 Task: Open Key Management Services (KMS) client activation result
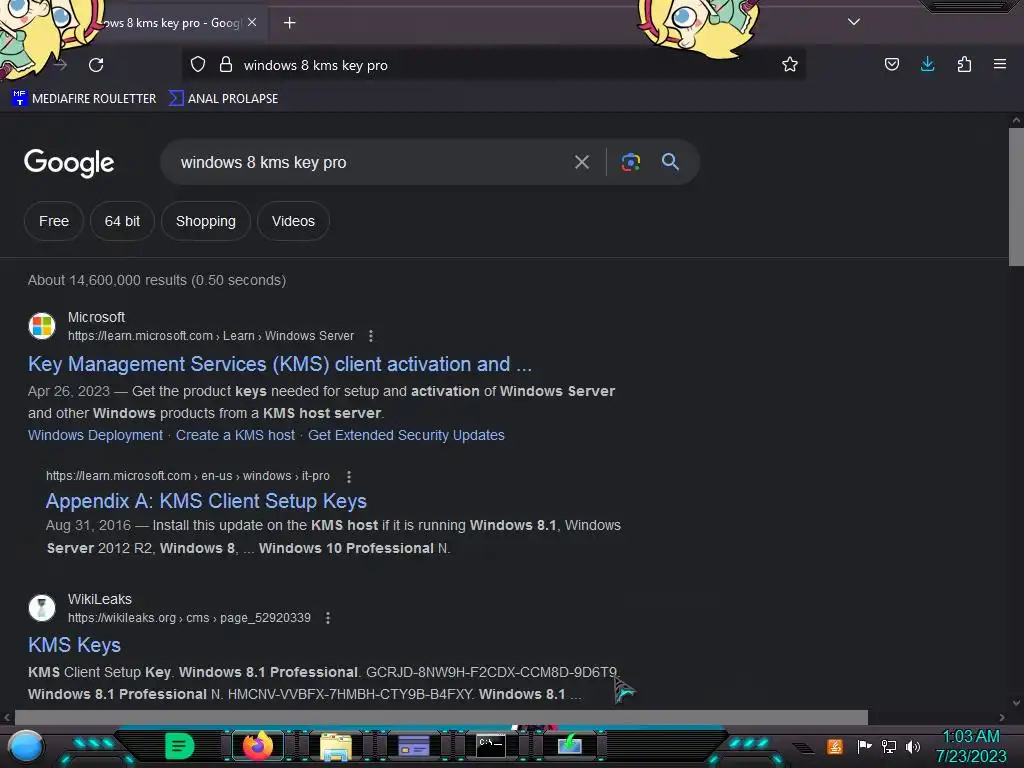pyautogui.click(x=280, y=364)
